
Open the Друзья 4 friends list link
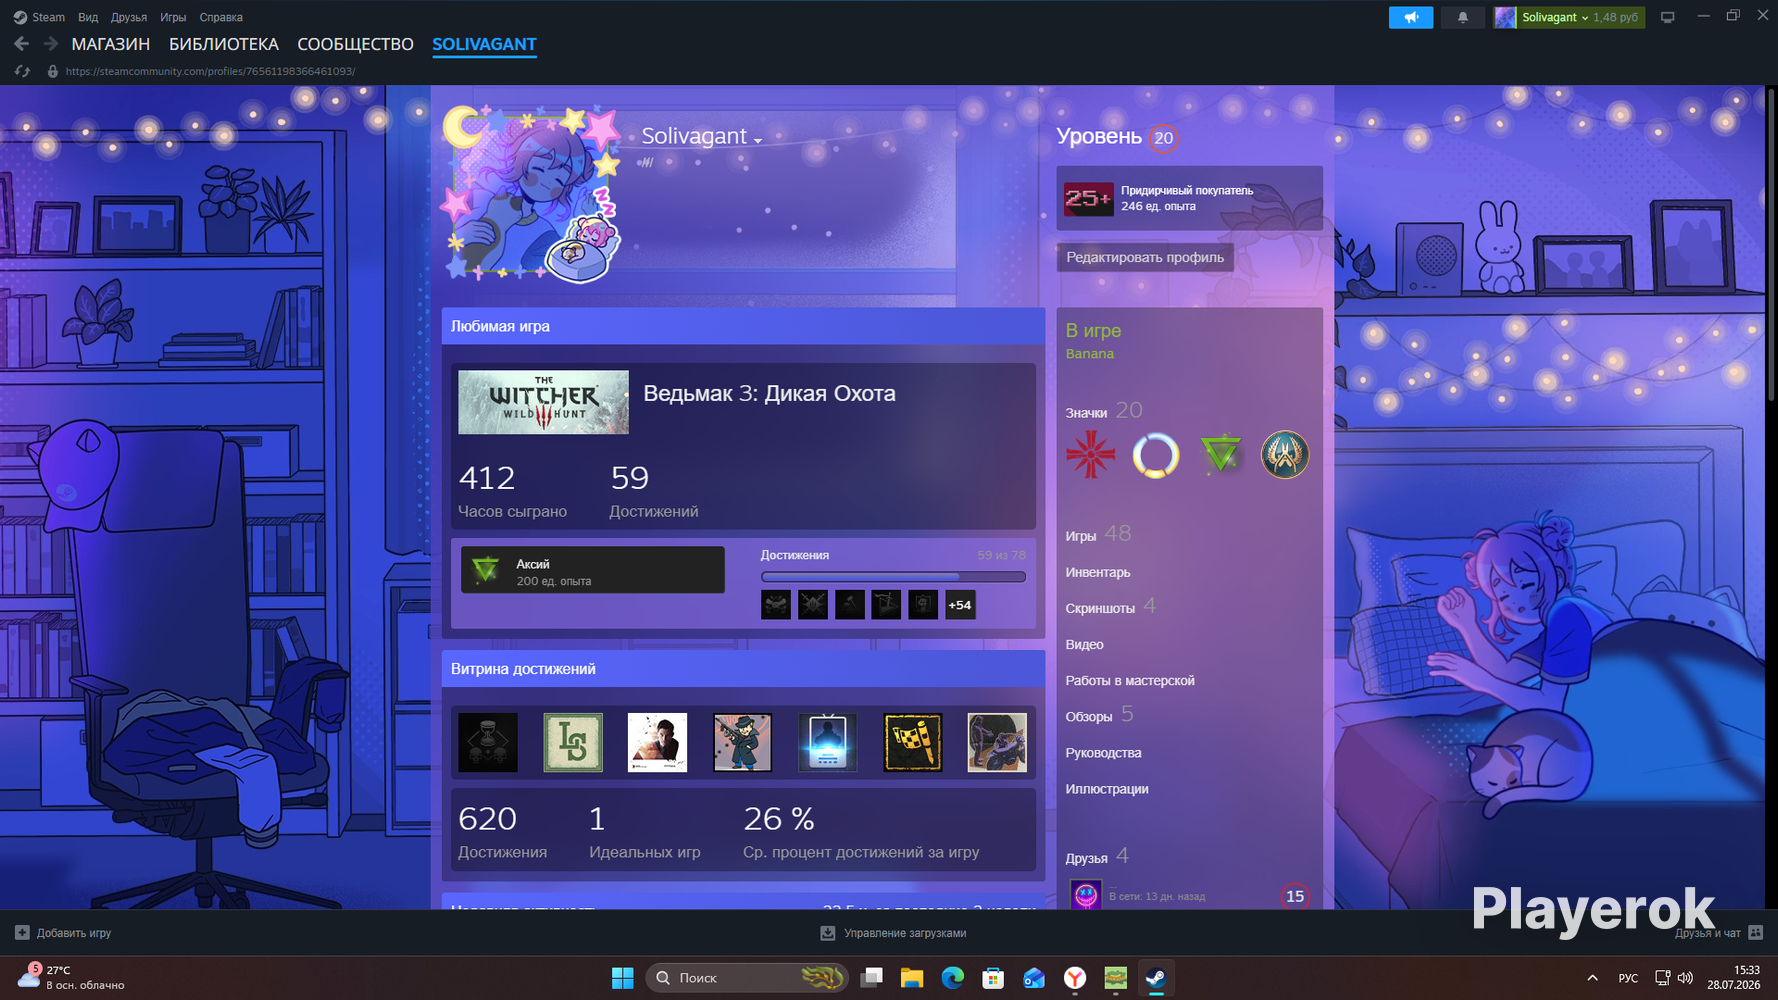point(1097,857)
